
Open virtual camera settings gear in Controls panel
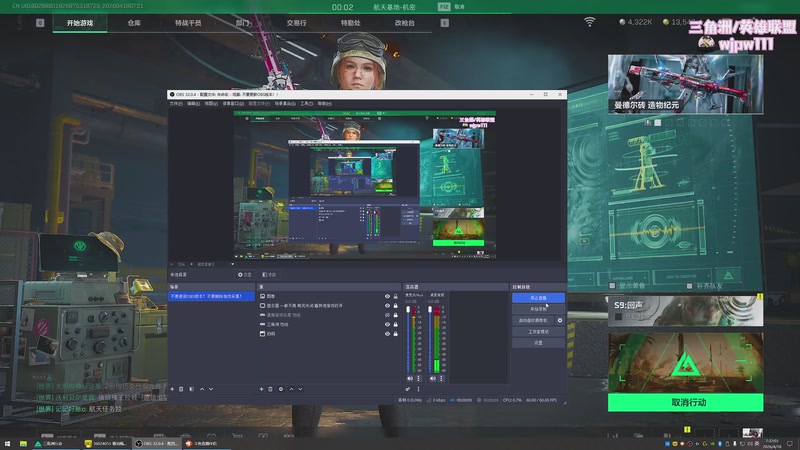(560, 320)
